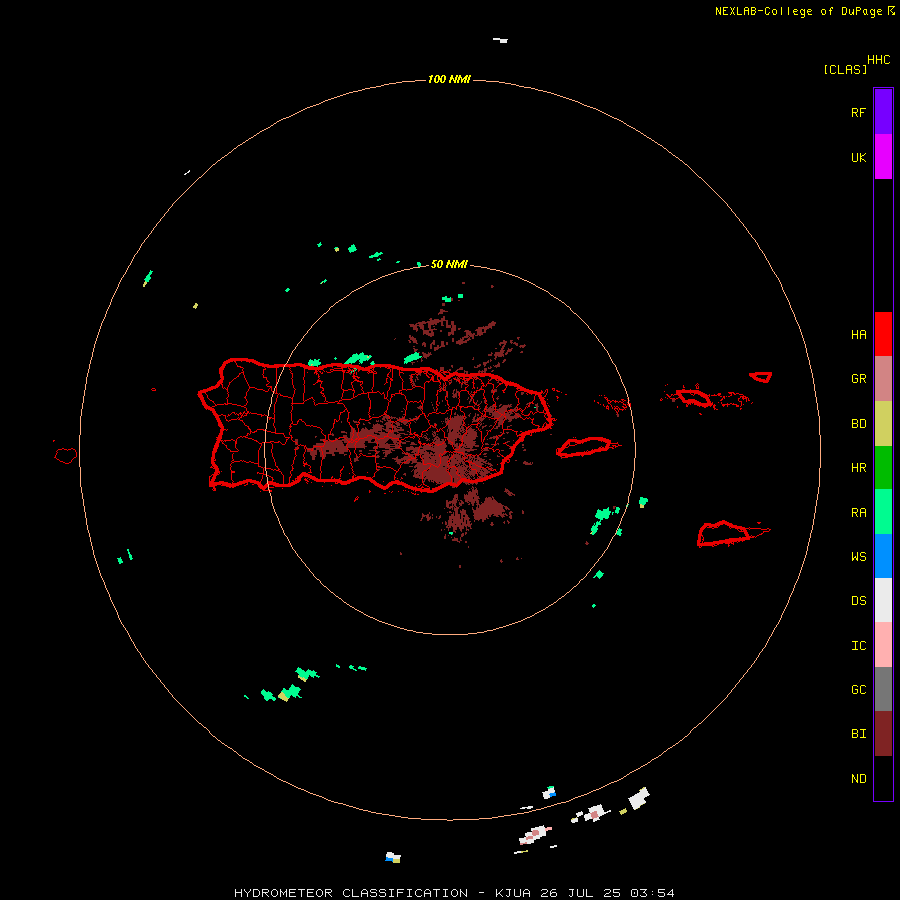Click the IC pink legend block
The height and width of the screenshot is (900, 900).
[883, 645]
